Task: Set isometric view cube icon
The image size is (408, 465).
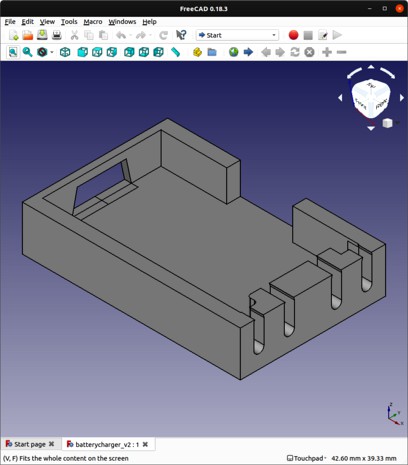Action: tap(65, 52)
